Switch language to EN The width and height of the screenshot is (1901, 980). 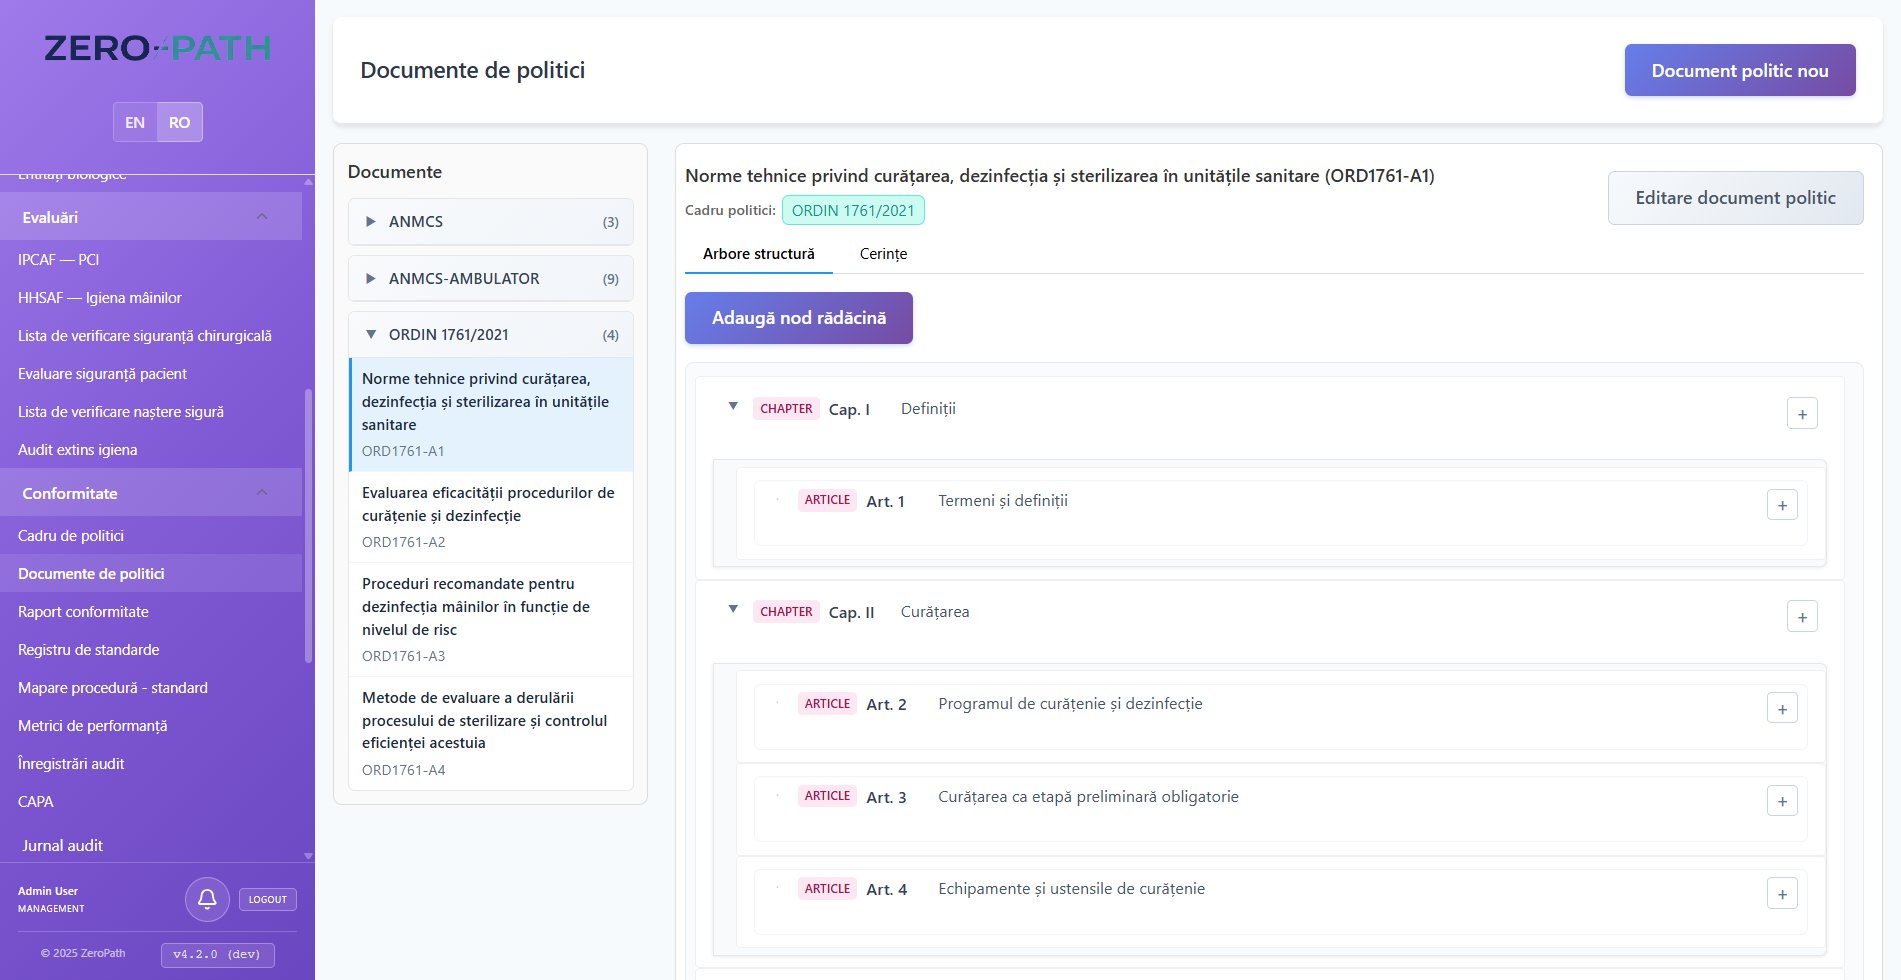point(135,122)
